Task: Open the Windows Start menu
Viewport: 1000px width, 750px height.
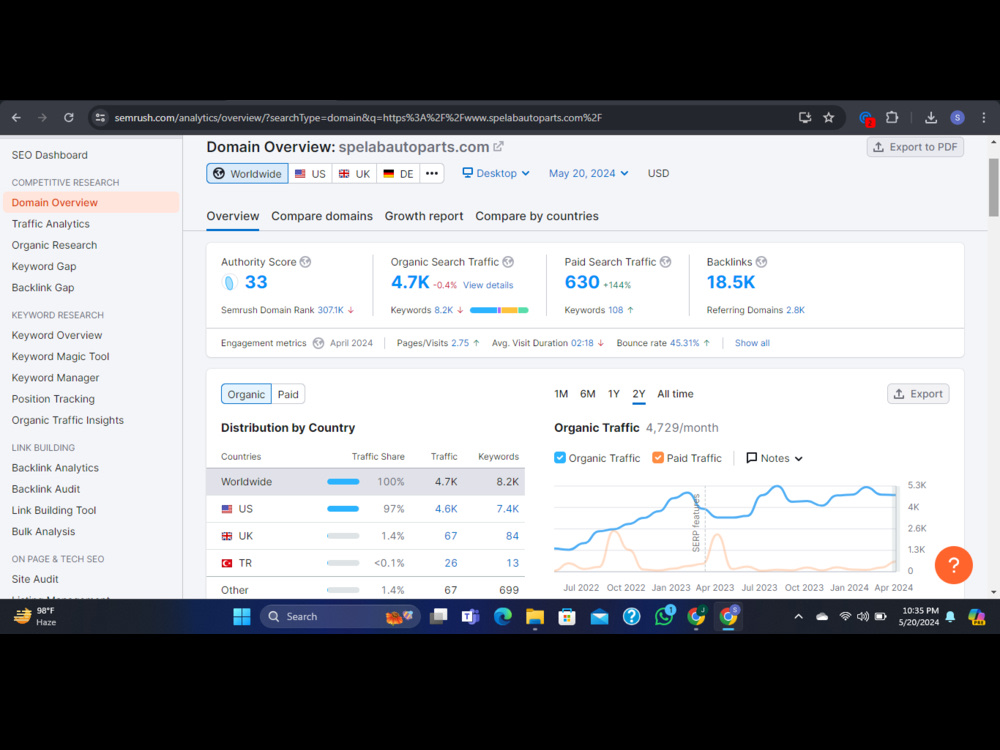Action: (242, 617)
